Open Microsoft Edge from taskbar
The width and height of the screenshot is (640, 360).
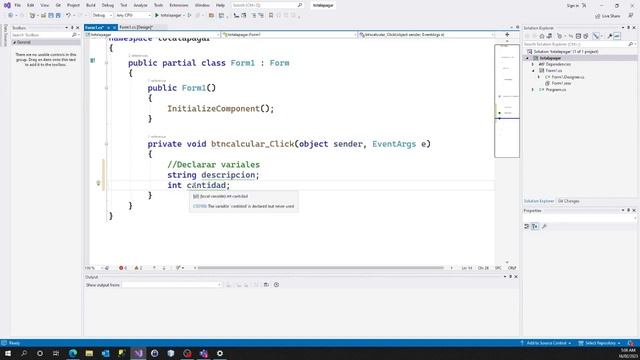point(73,353)
